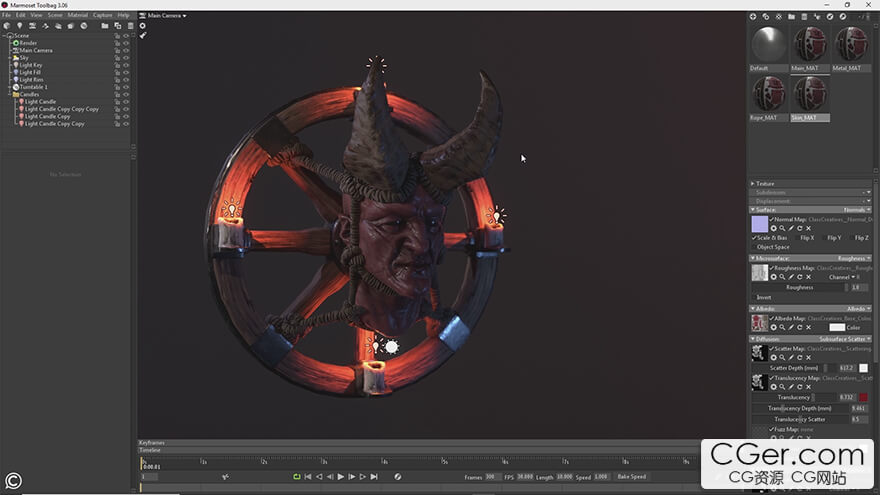
Task: Click the Albedo Color swatch
Action: tap(837, 327)
